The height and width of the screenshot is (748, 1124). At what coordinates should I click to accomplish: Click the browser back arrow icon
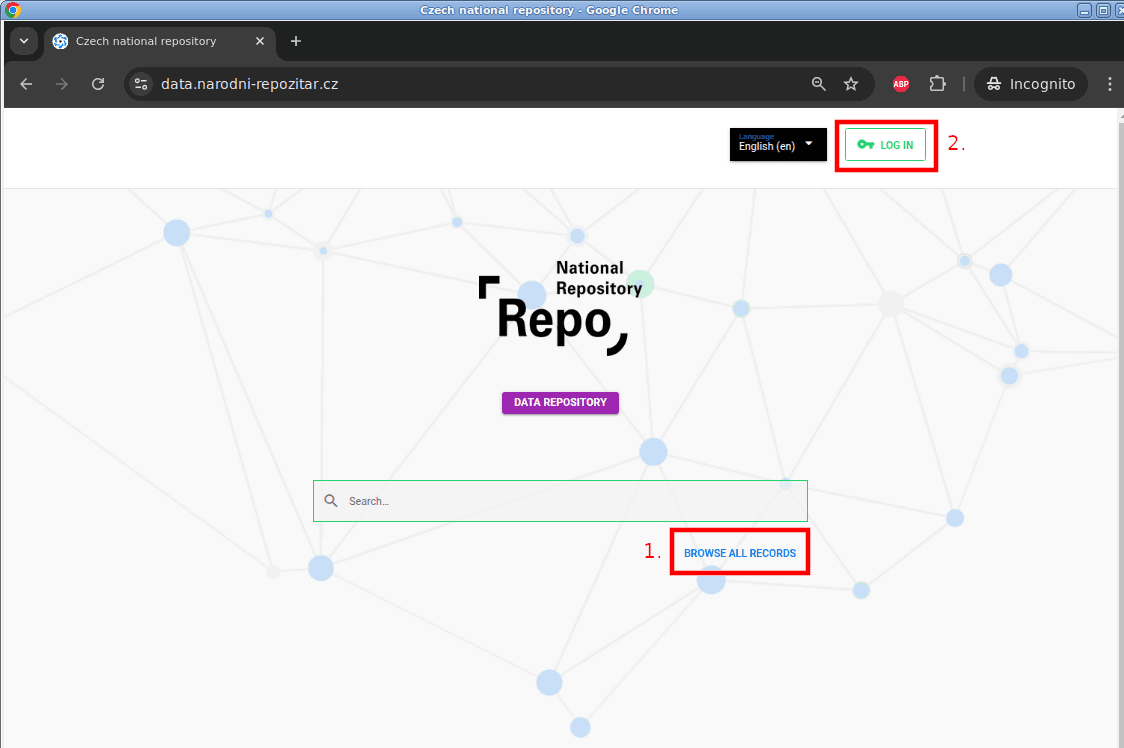26,84
